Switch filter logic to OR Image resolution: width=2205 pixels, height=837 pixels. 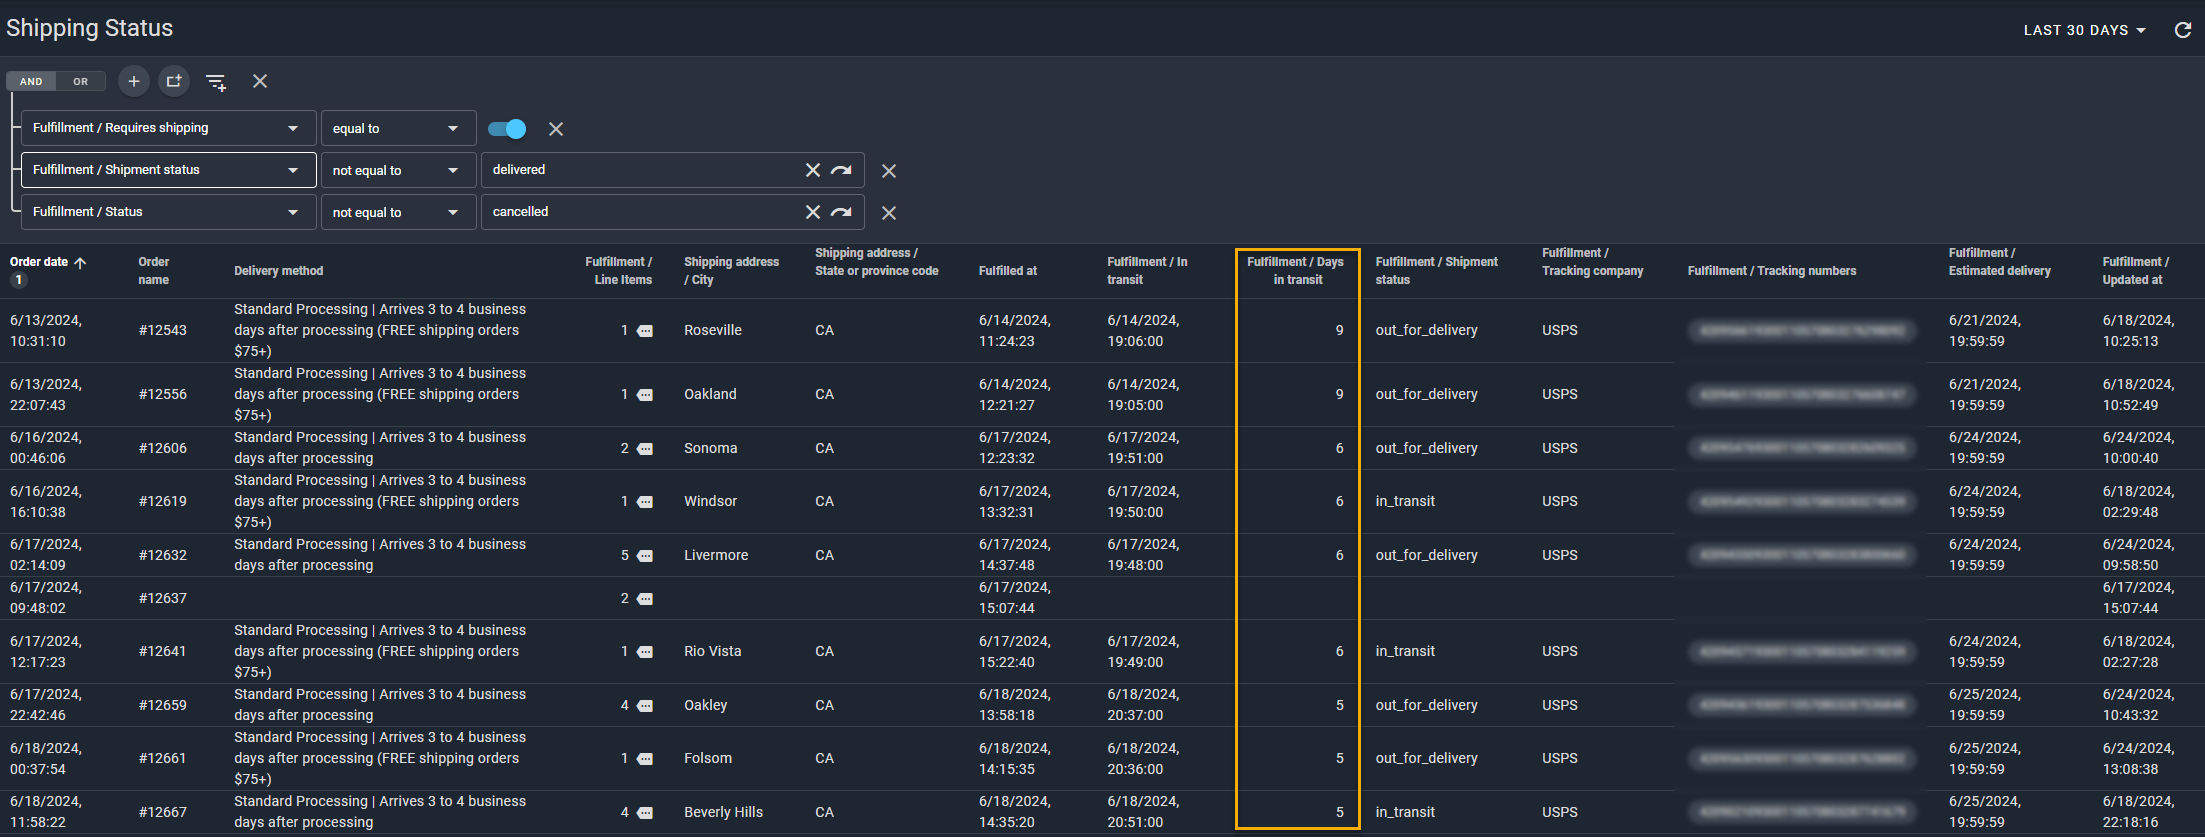[x=81, y=82]
